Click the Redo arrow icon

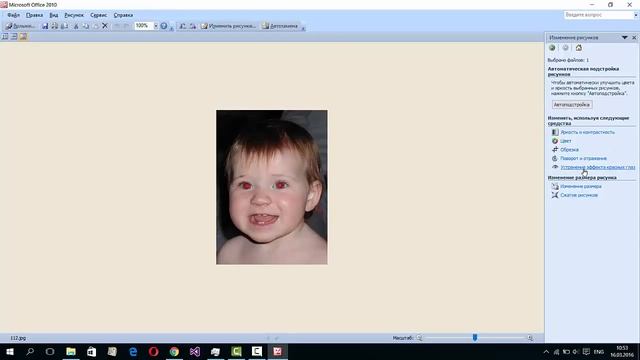tap(126, 26)
